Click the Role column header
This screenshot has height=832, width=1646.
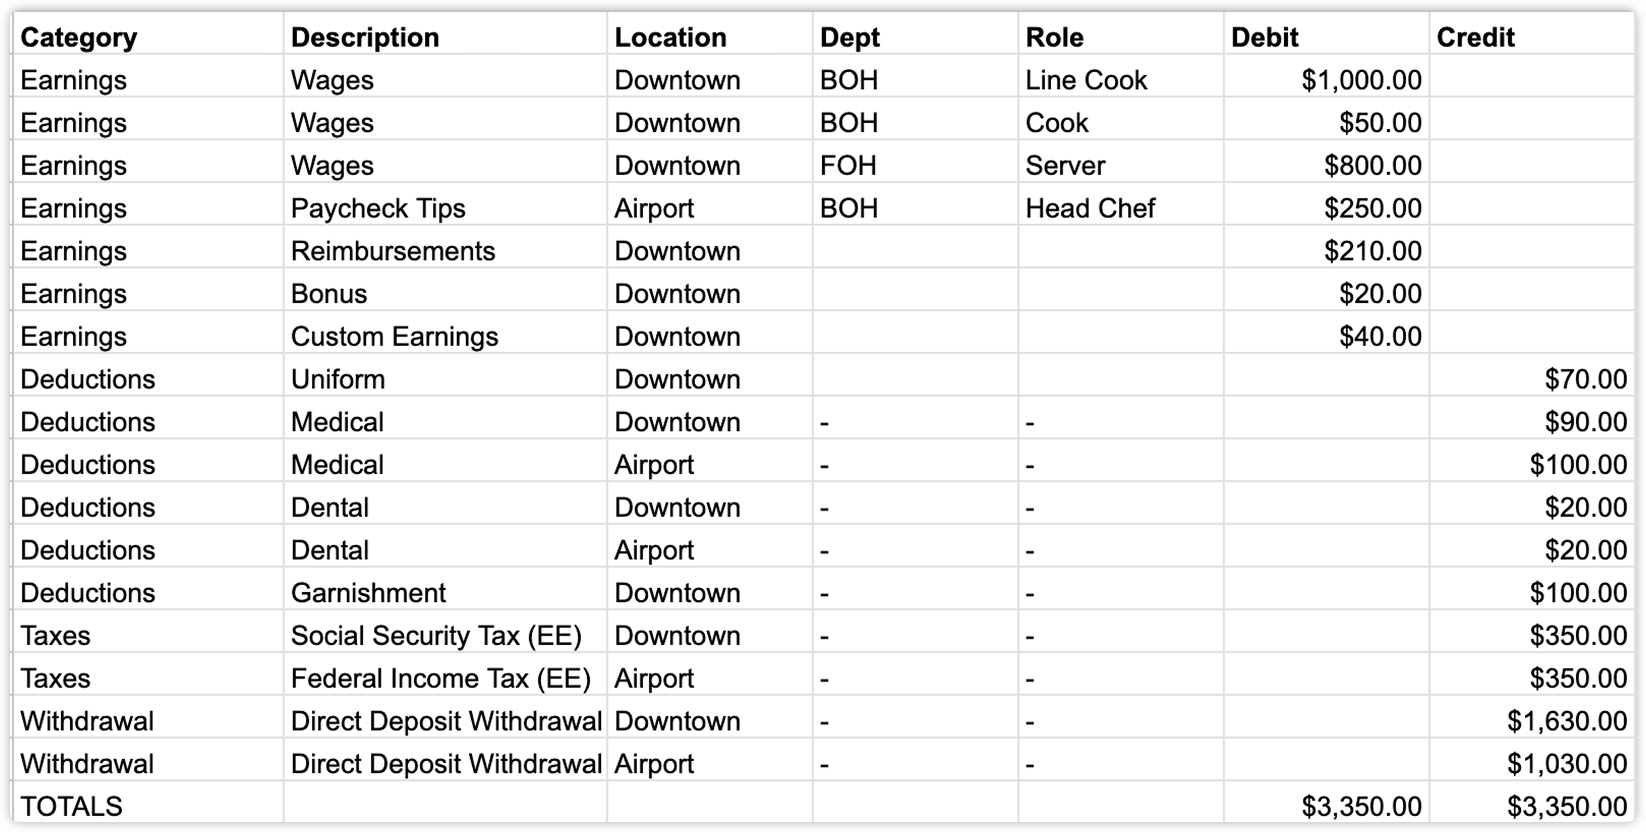1054,37
